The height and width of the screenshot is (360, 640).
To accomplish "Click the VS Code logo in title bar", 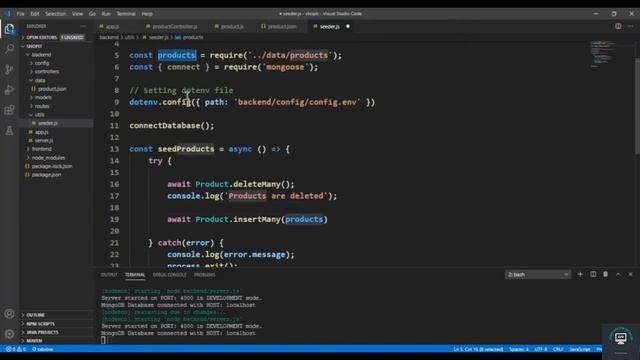I will tap(8, 13).
